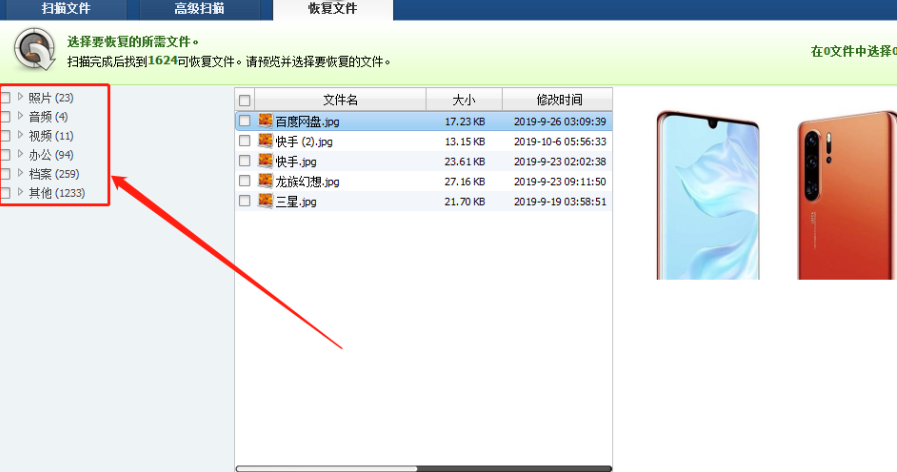This screenshot has height=472, width=897.
Task: Tick the 档案 (259) category checkbox
Action: 5,173
